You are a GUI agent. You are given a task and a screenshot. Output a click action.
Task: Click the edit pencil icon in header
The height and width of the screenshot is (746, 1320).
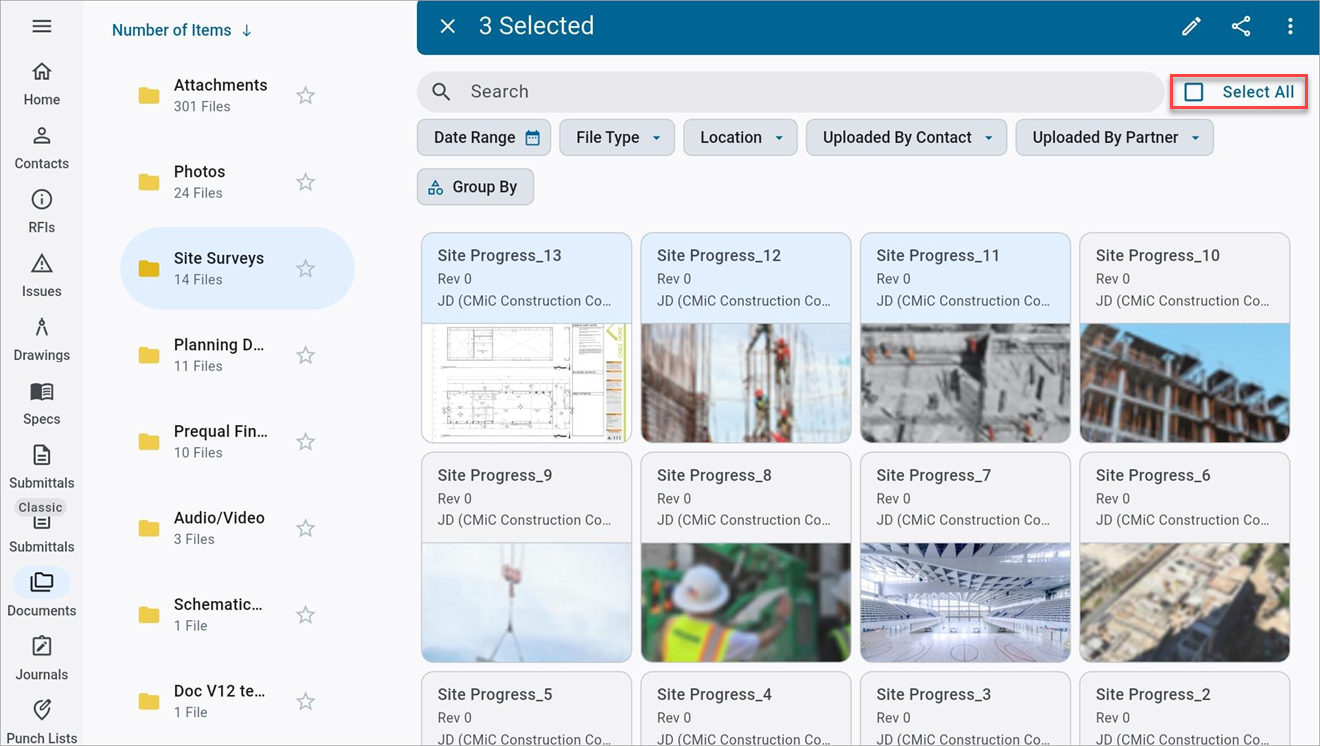tap(1191, 27)
